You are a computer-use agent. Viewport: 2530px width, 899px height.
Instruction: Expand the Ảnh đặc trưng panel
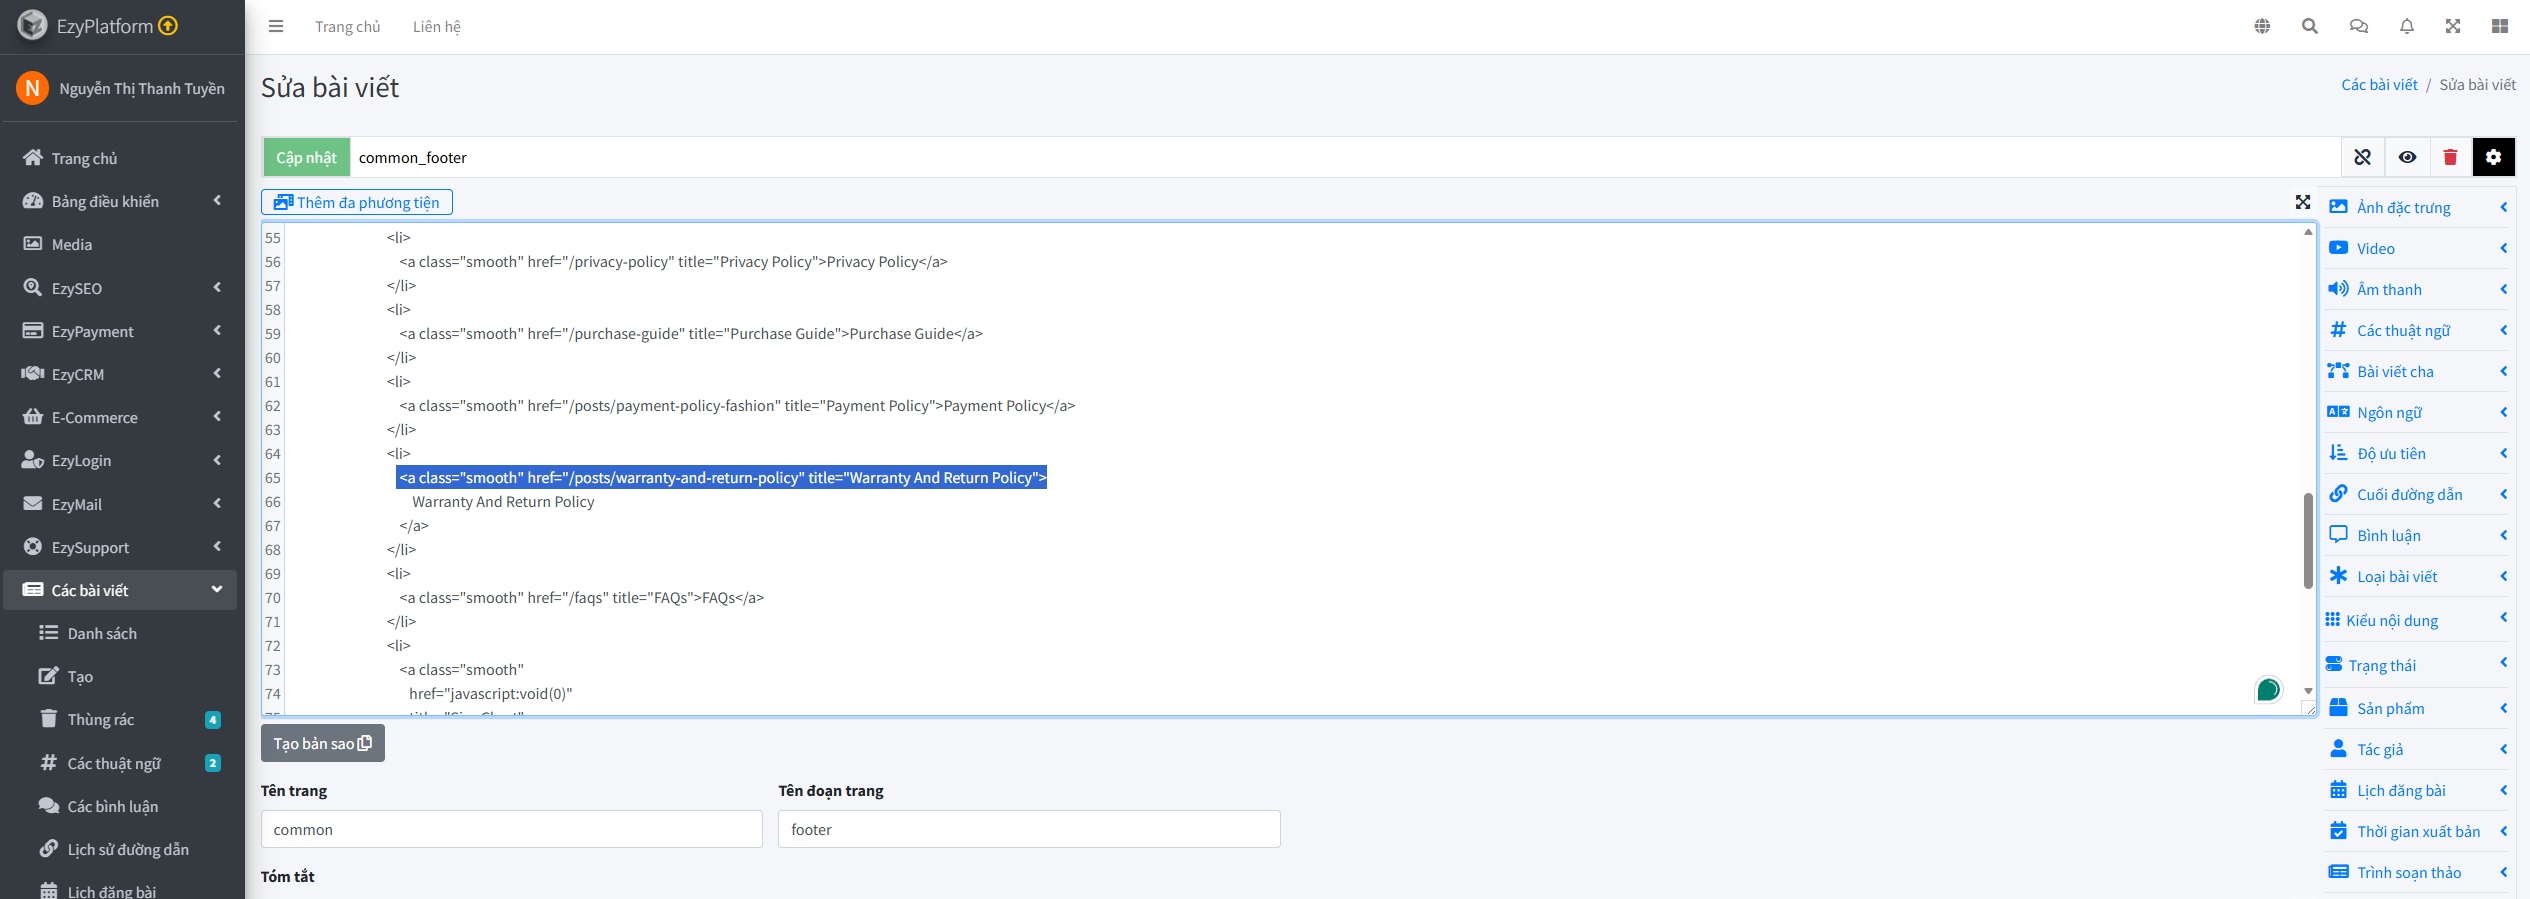[2416, 208]
